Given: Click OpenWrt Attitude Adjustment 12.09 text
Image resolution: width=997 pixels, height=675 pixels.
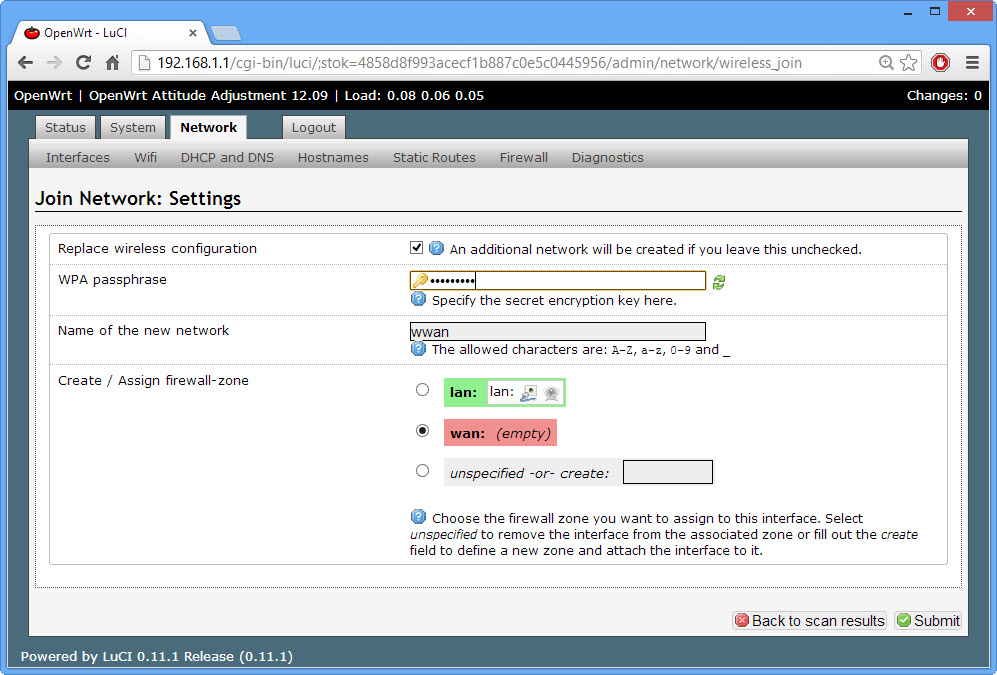Looking at the screenshot, I should [x=209, y=95].
